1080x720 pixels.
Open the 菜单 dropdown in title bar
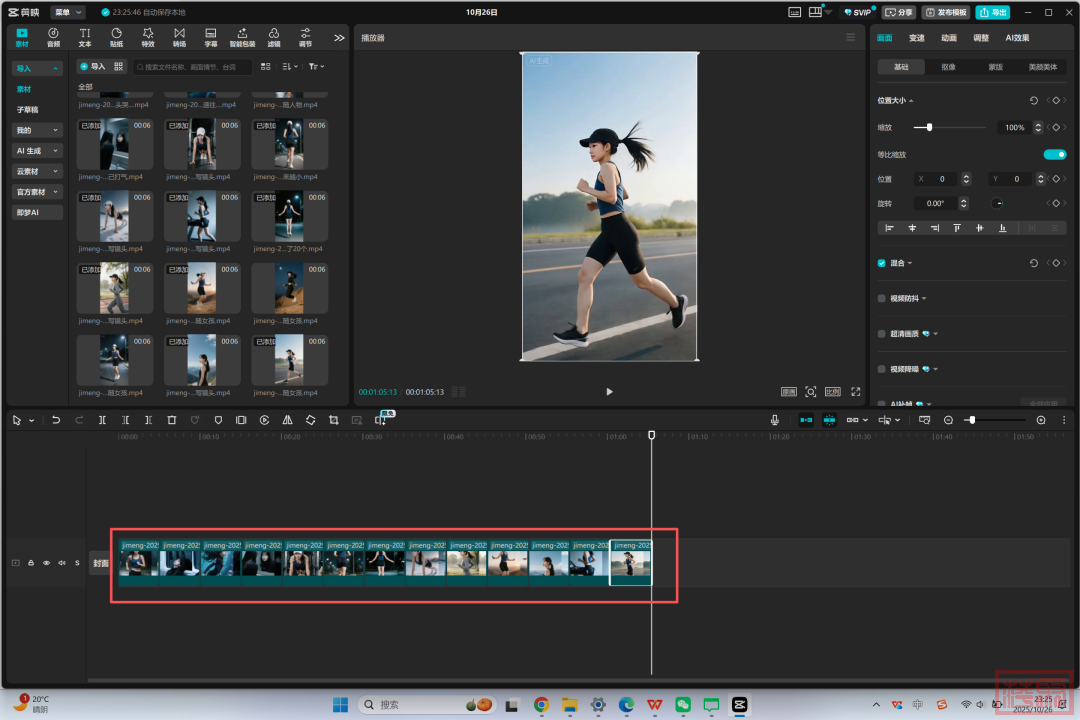pyautogui.click(x=68, y=12)
